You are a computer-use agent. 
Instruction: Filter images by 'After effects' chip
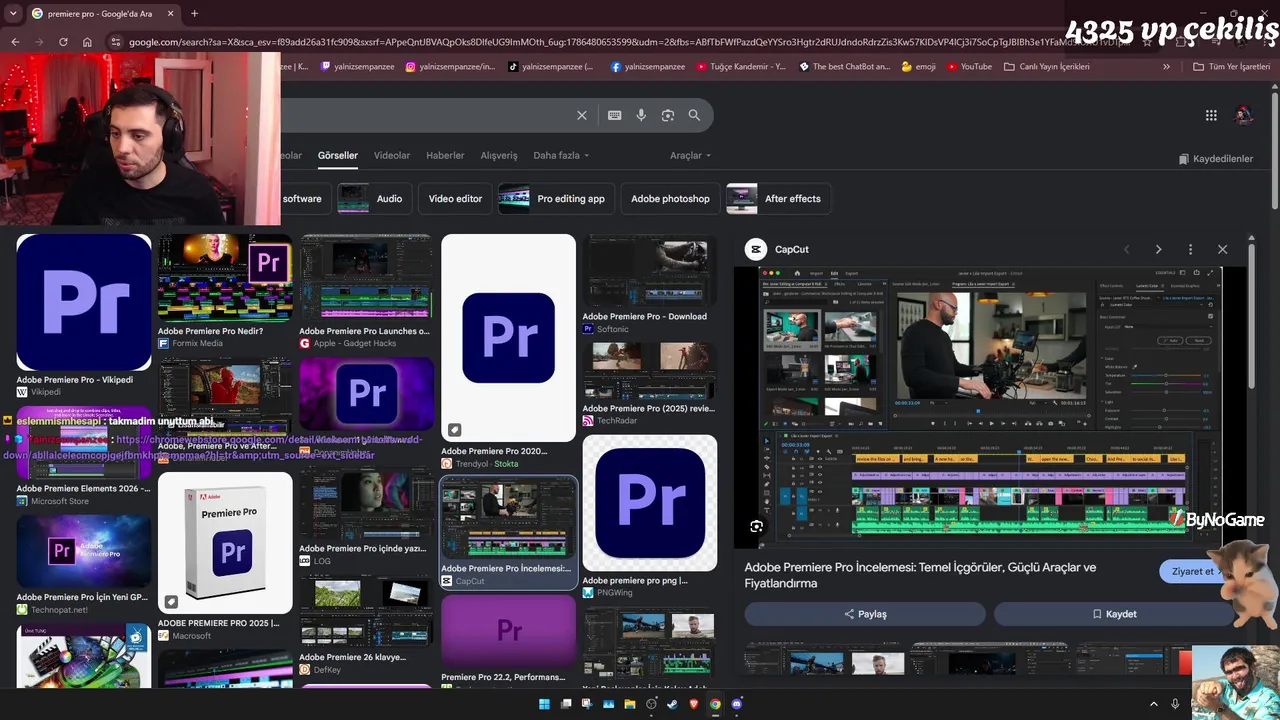tap(777, 199)
